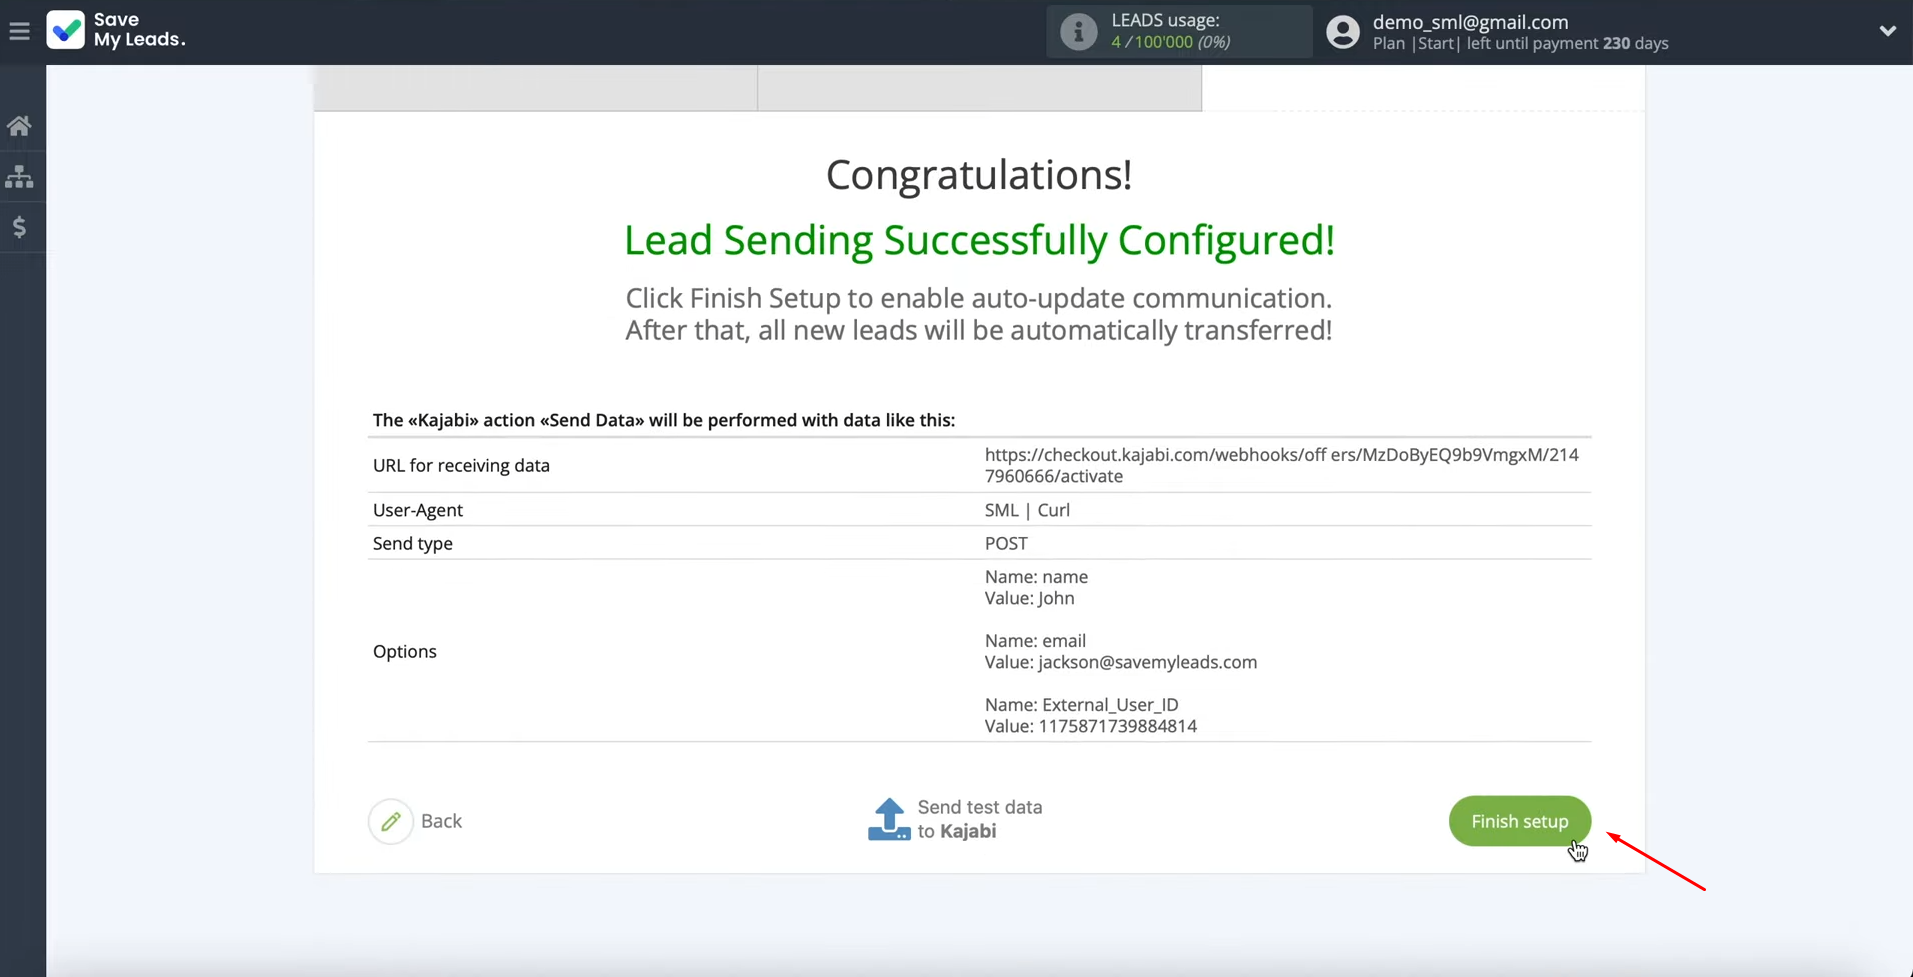Click the 'URL for receiving data' label
Viewport: 1913px width, 977px height.
pyautogui.click(x=461, y=465)
